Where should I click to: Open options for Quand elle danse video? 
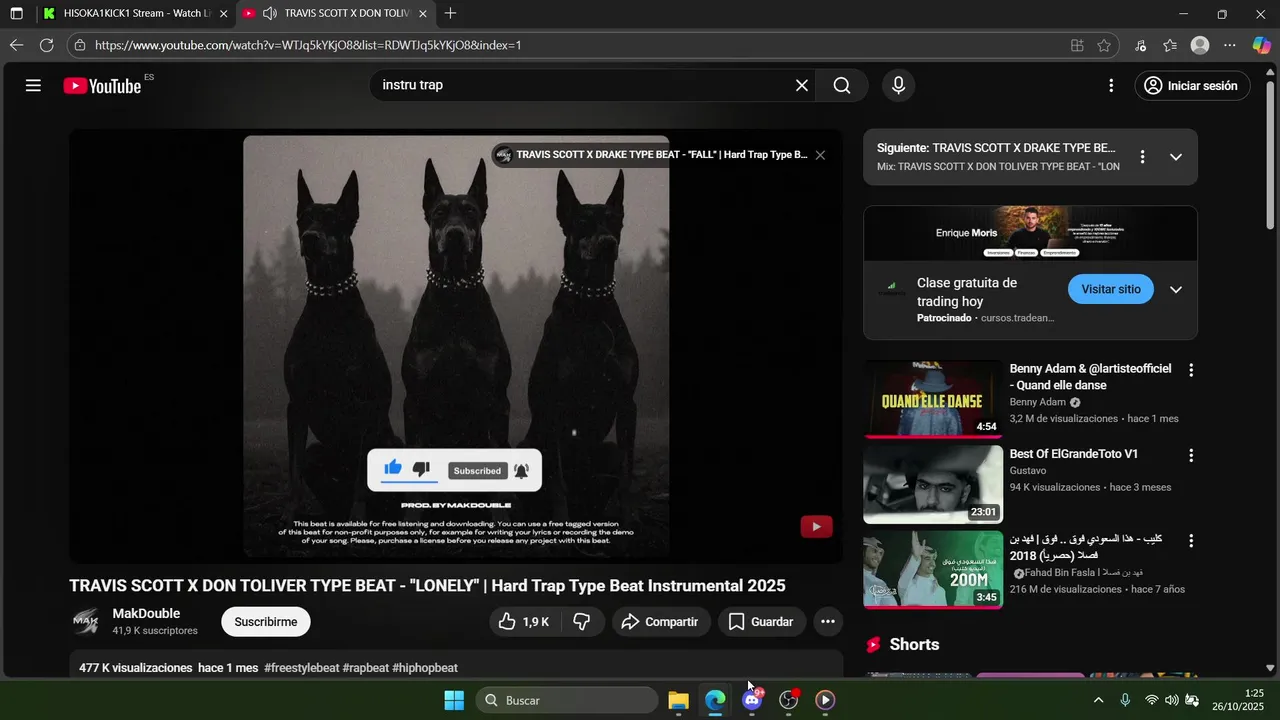pyautogui.click(x=1191, y=370)
